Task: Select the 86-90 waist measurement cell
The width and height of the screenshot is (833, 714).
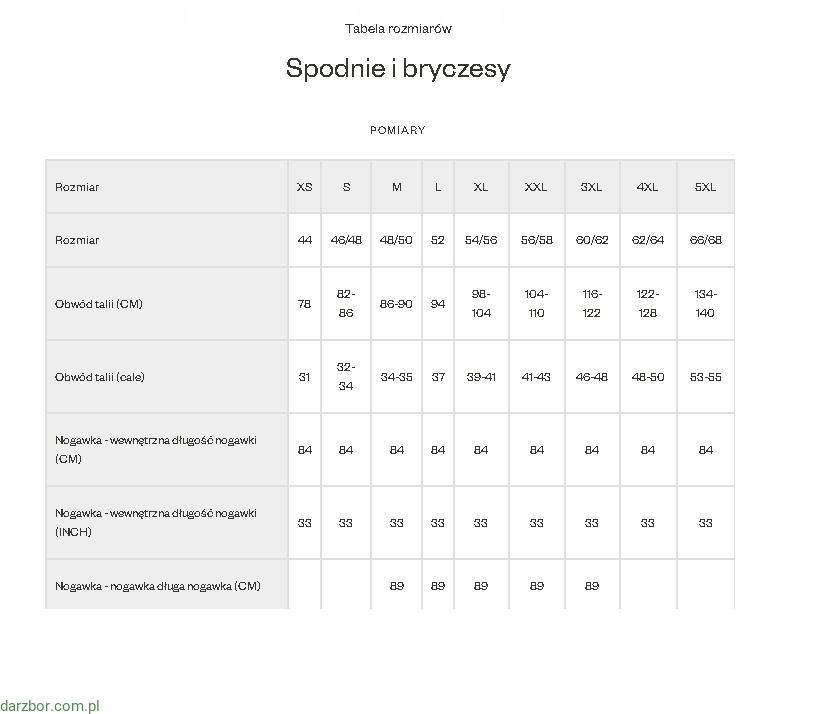Action: (x=397, y=304)
